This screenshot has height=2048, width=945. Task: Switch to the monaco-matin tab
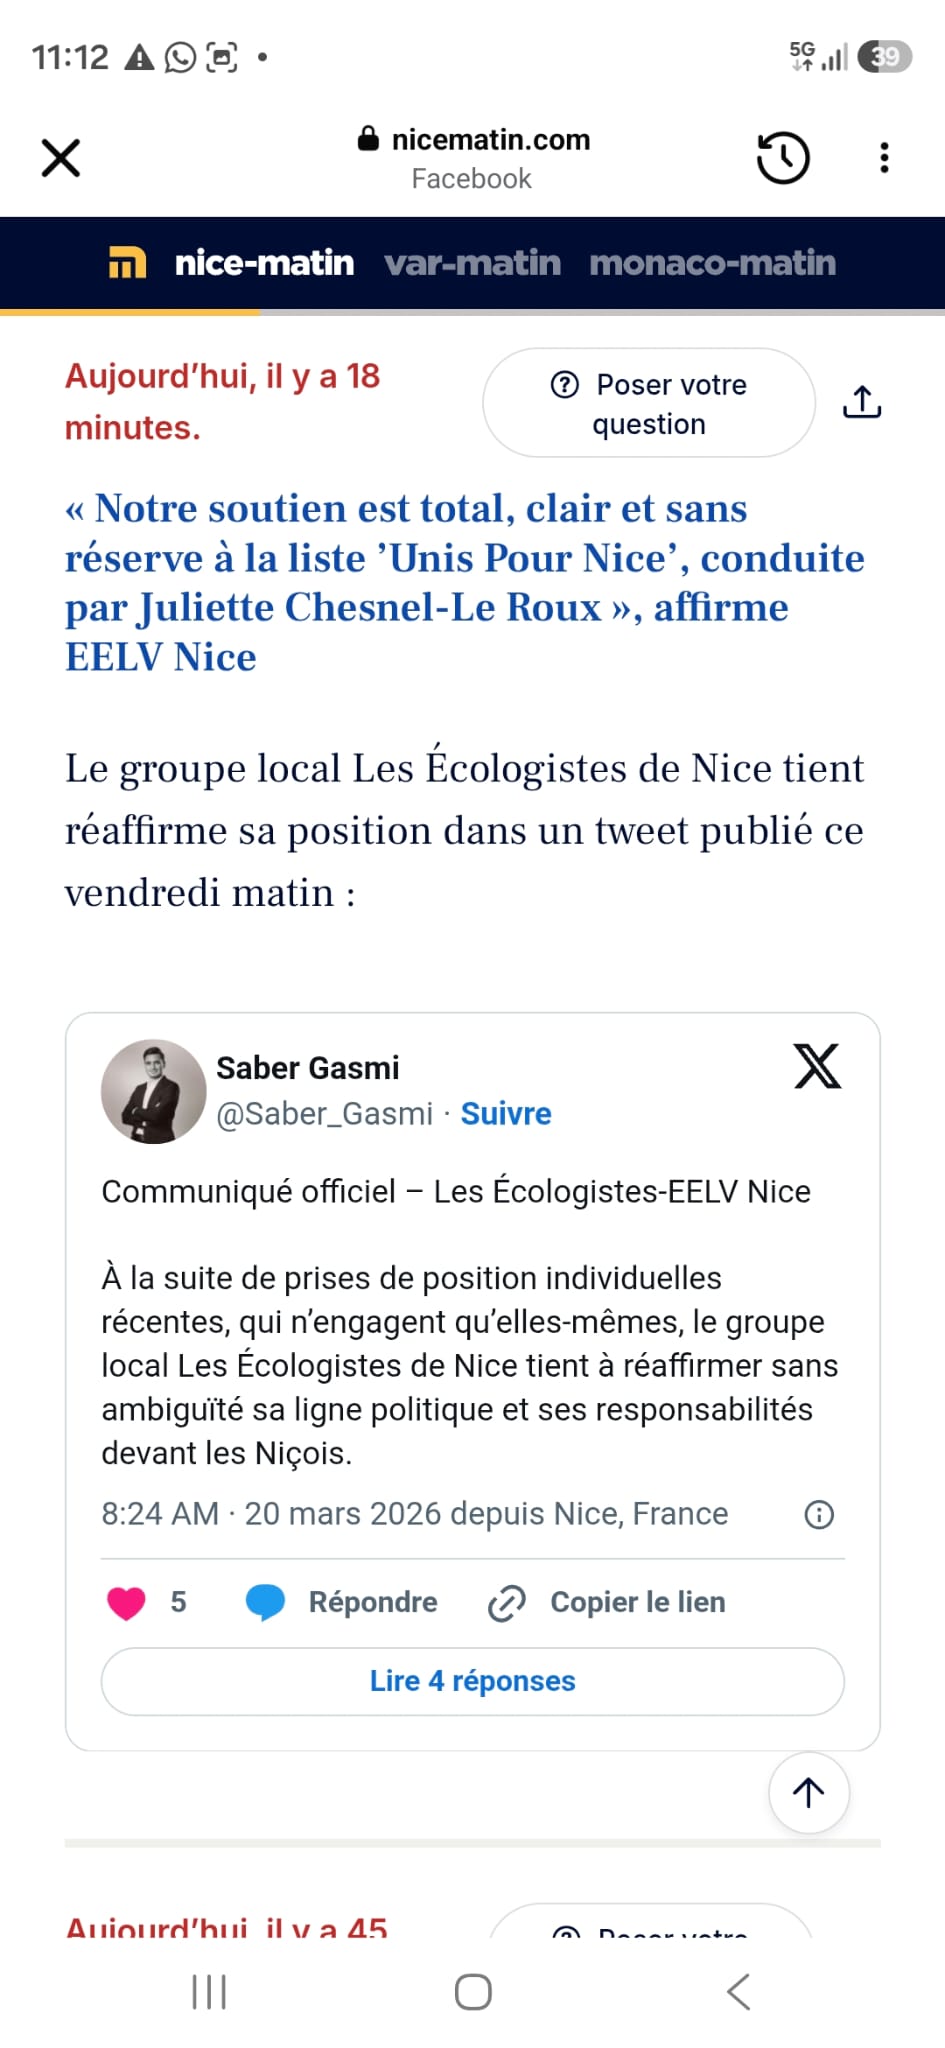(x=712, y=263)
